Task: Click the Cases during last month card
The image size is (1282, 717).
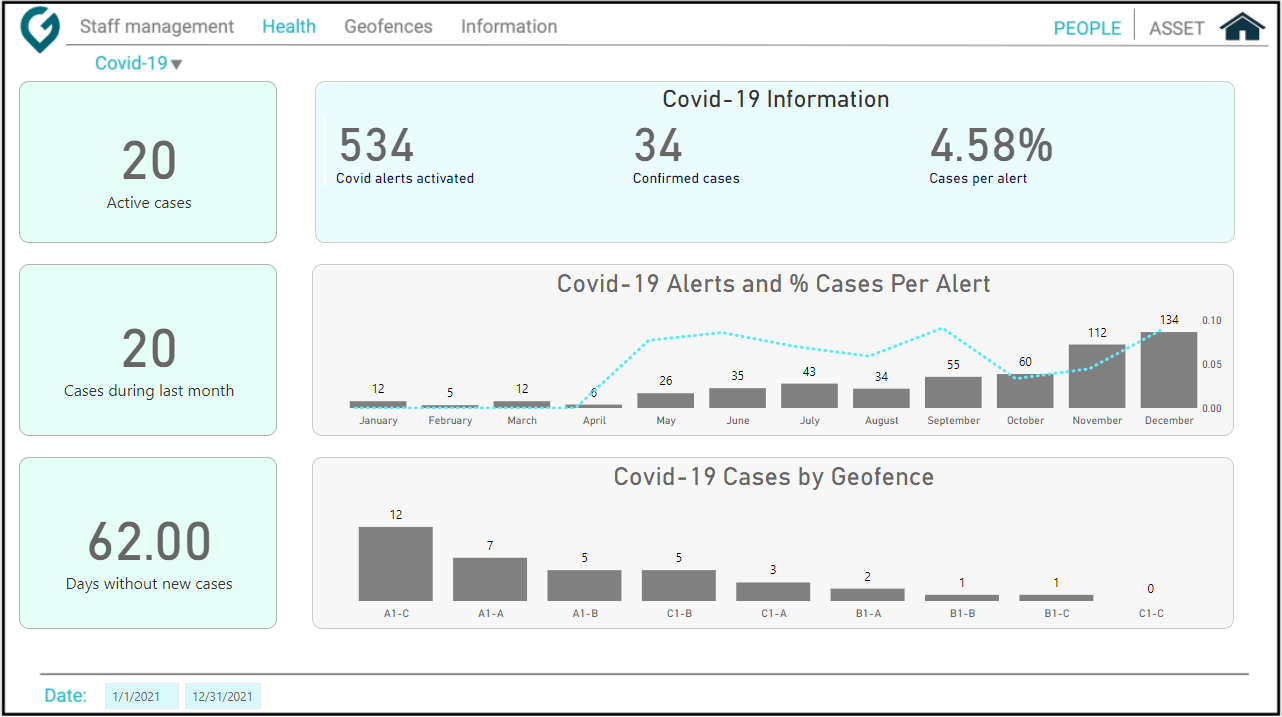Action: coord(148,350)
